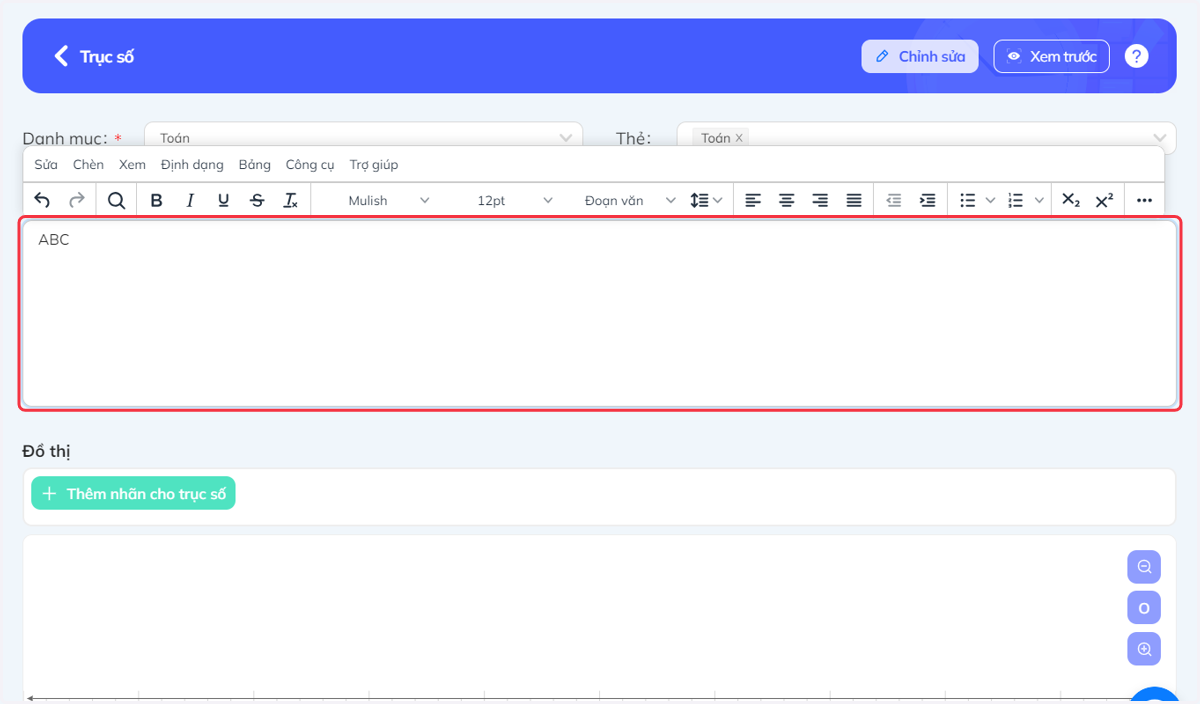Toggle strikethrough formatting
Screen dimensions: 1200x704
tap(257, 200)
